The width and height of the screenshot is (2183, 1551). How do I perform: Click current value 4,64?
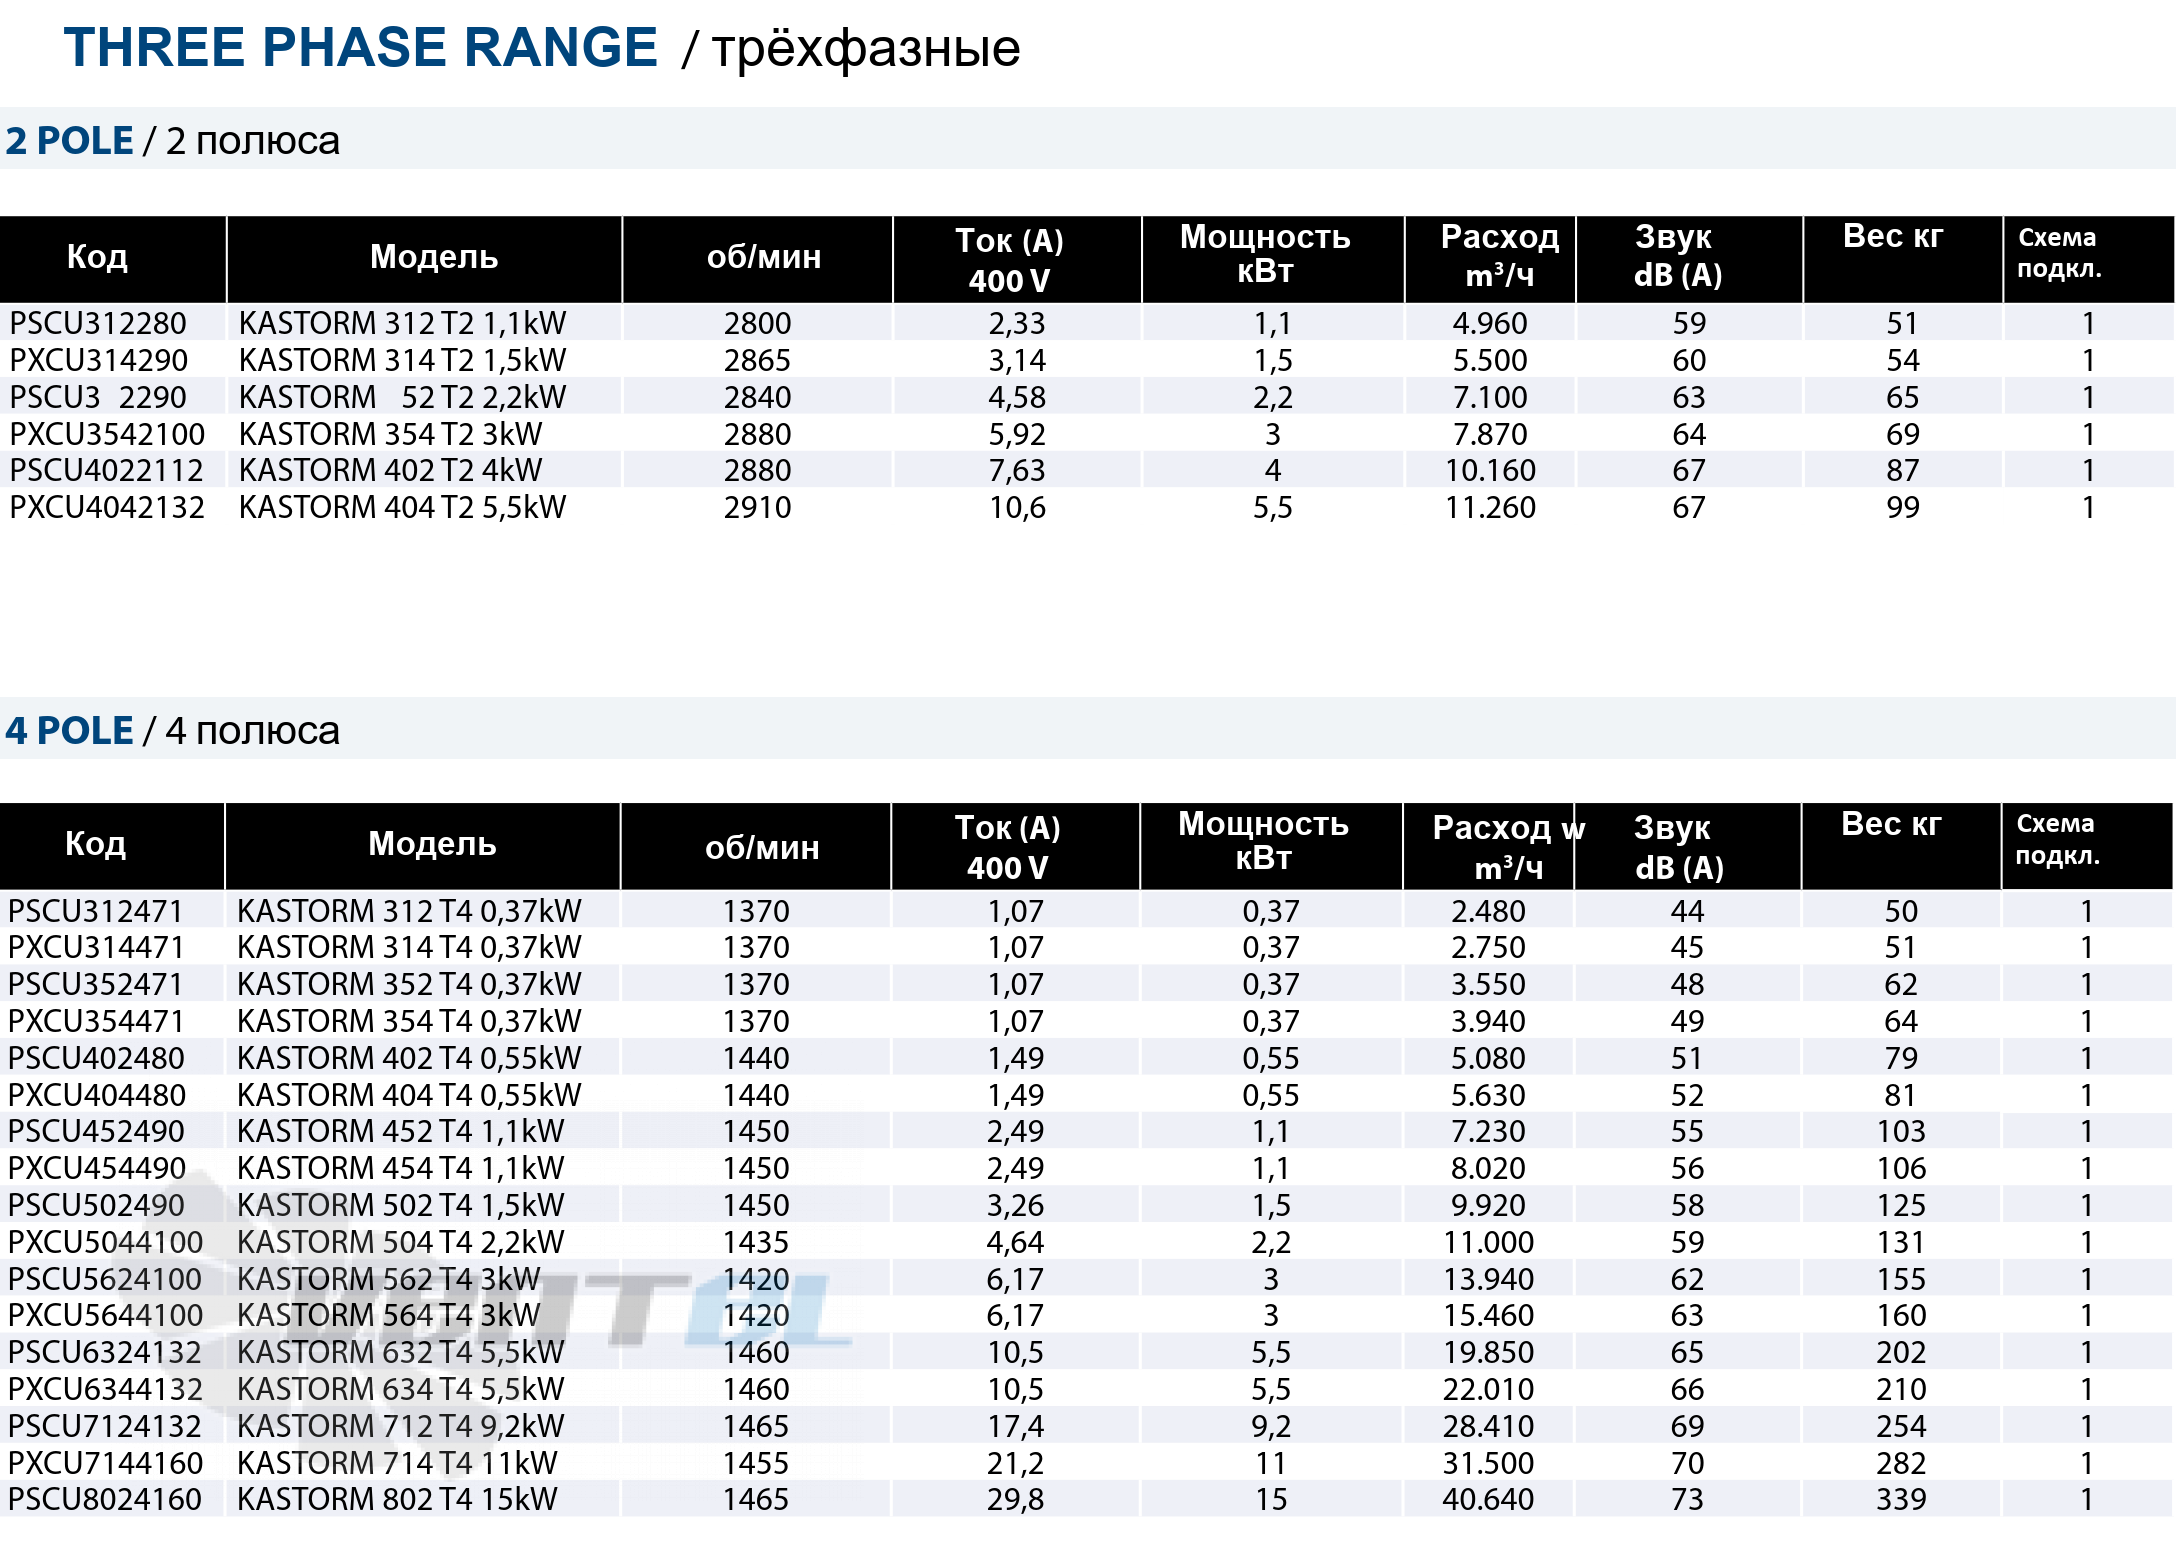(1015, 1242)
